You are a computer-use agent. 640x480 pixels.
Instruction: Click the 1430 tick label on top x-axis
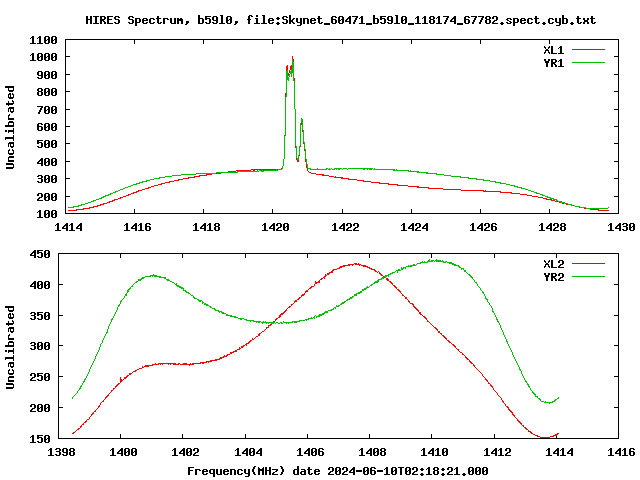(x=621, y=227)
